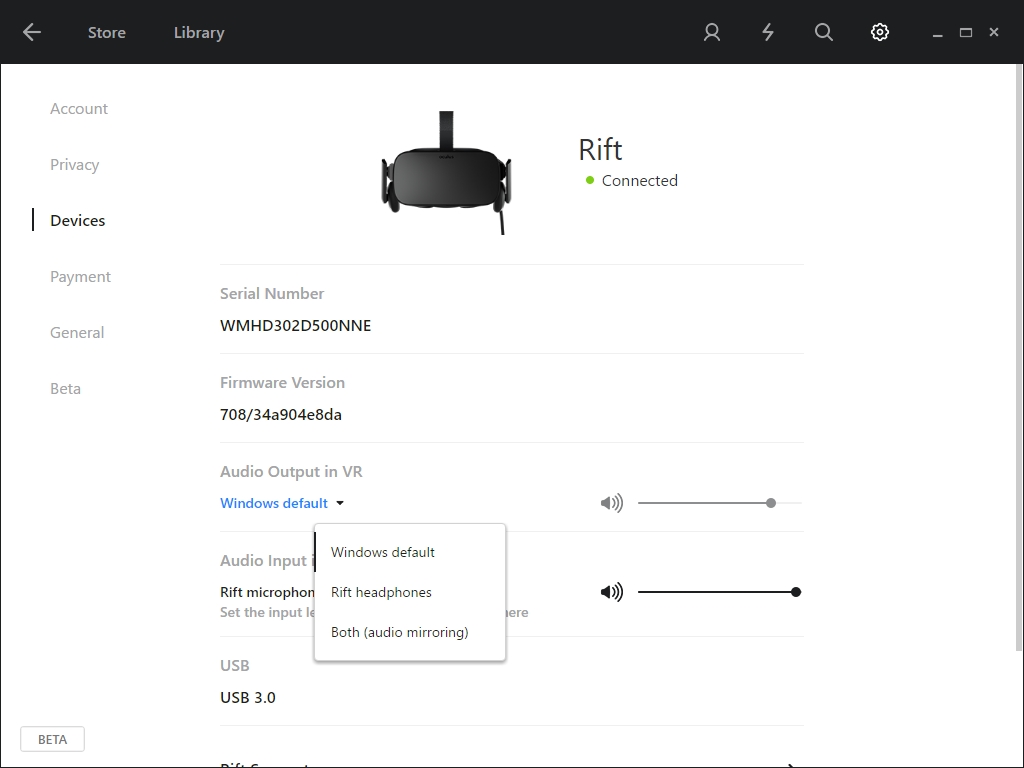Choose Rift headphones output option

[x=409, y=592]
